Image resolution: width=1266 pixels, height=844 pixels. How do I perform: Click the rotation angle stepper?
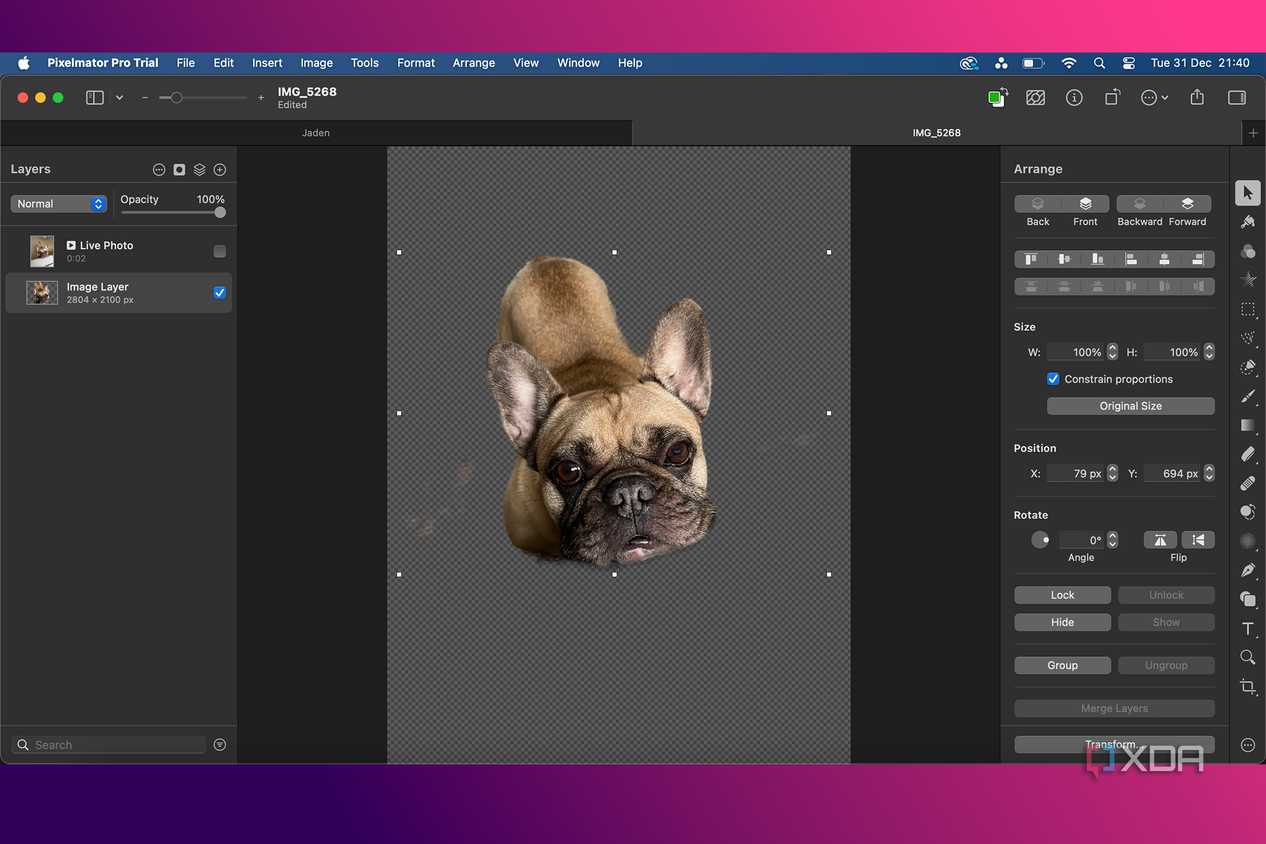1112,540
